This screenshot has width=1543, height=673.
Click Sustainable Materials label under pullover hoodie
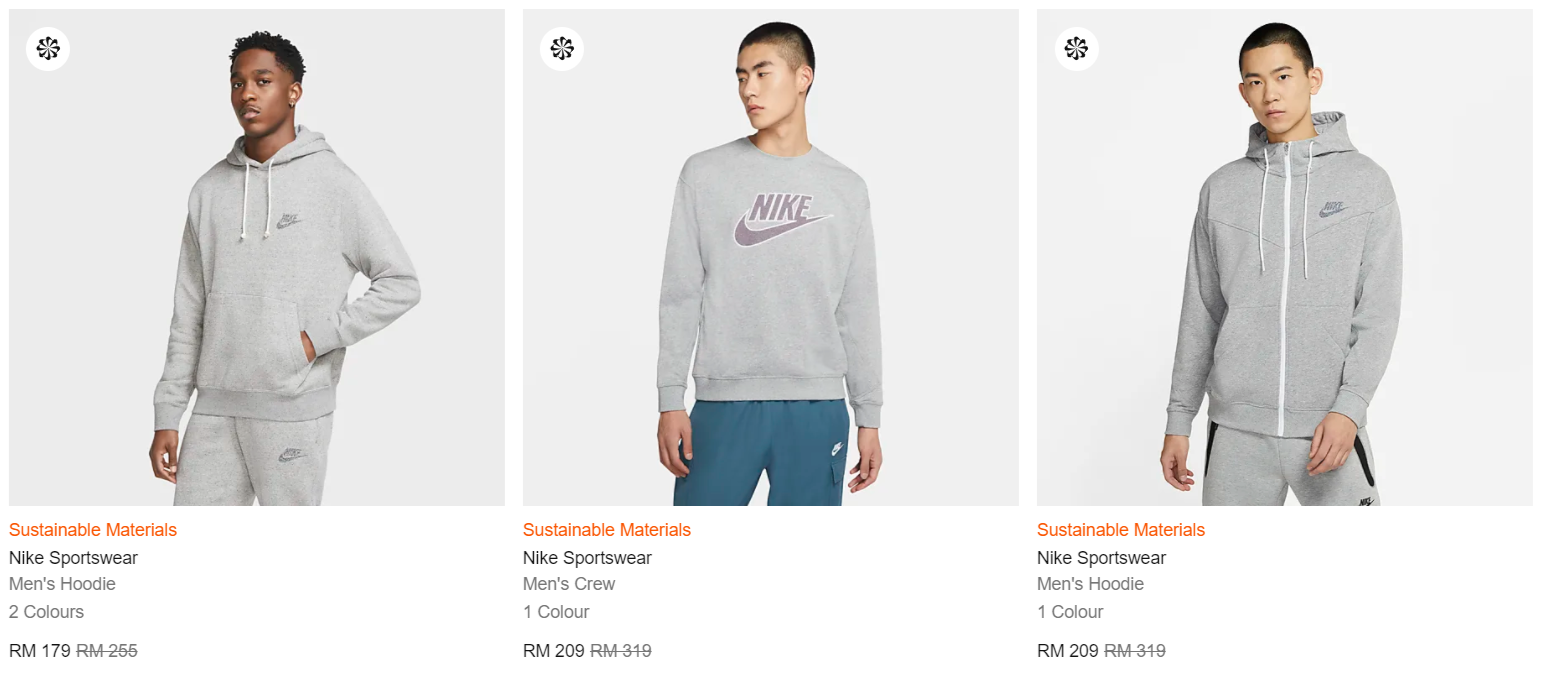pos(93,530)
